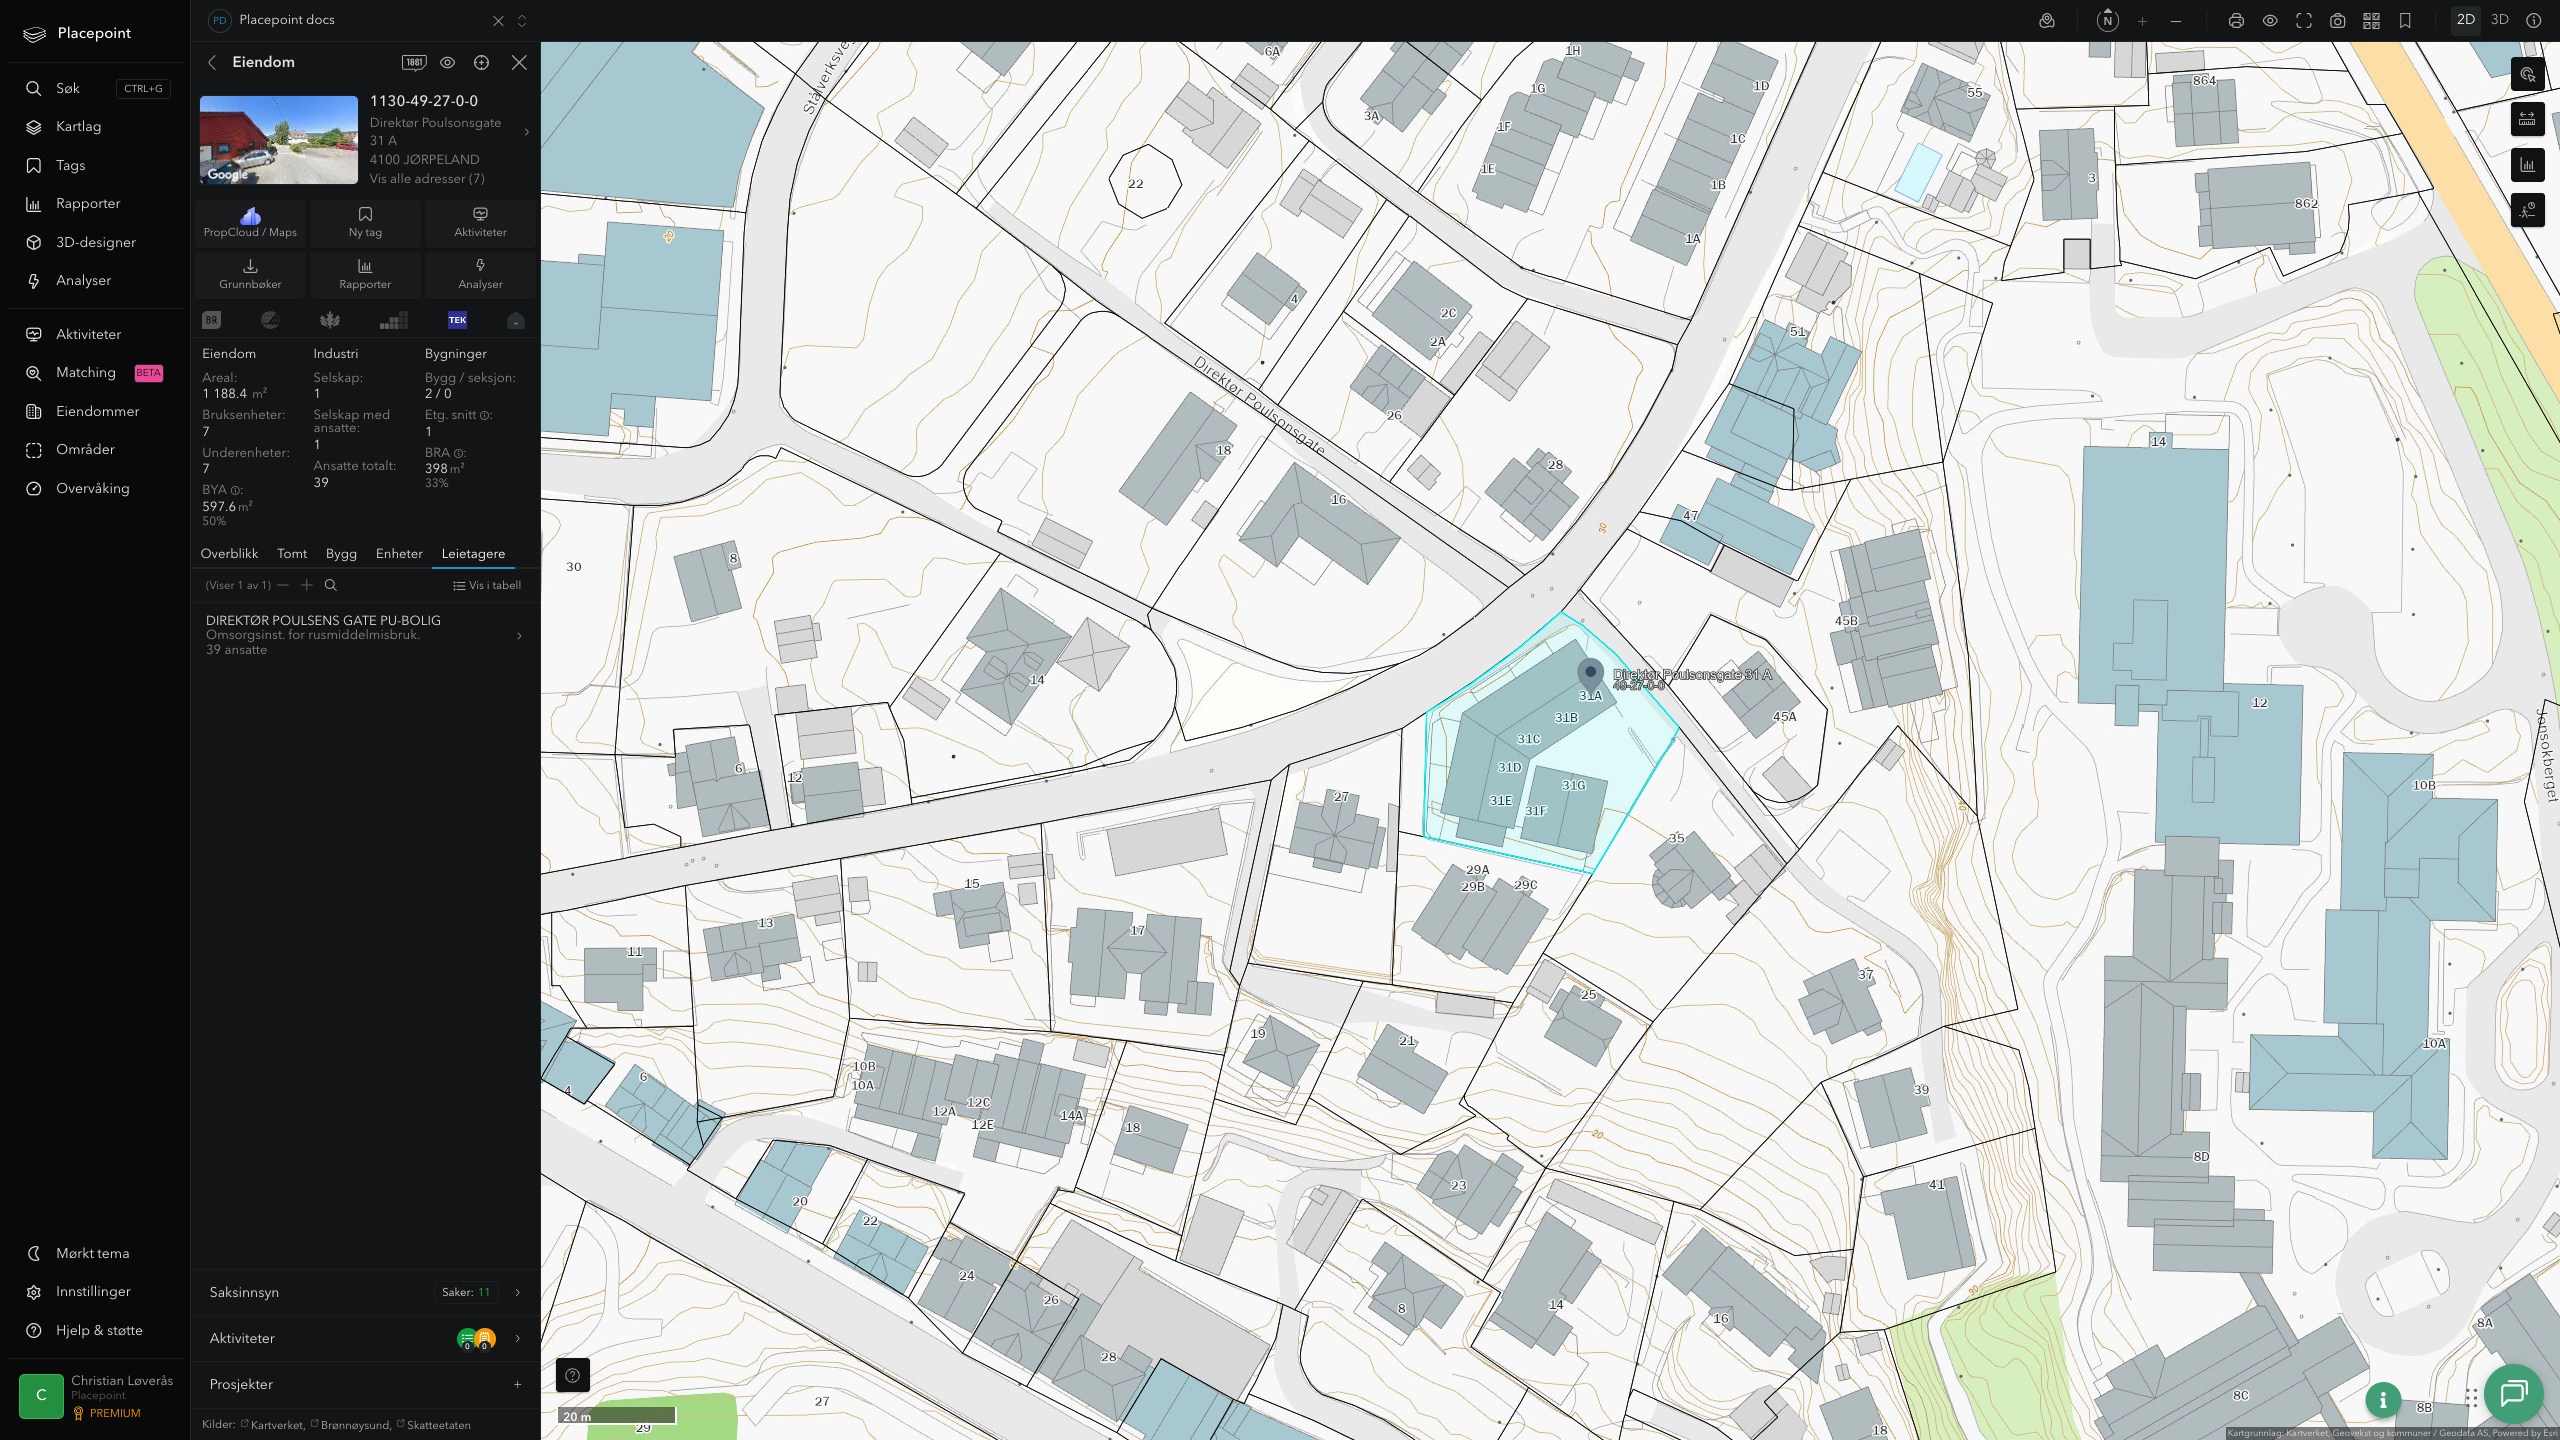This screenshot has width=2560, height=1440.
Task: Expand the Saksinnsyn section
Action: coord(365,1292)
